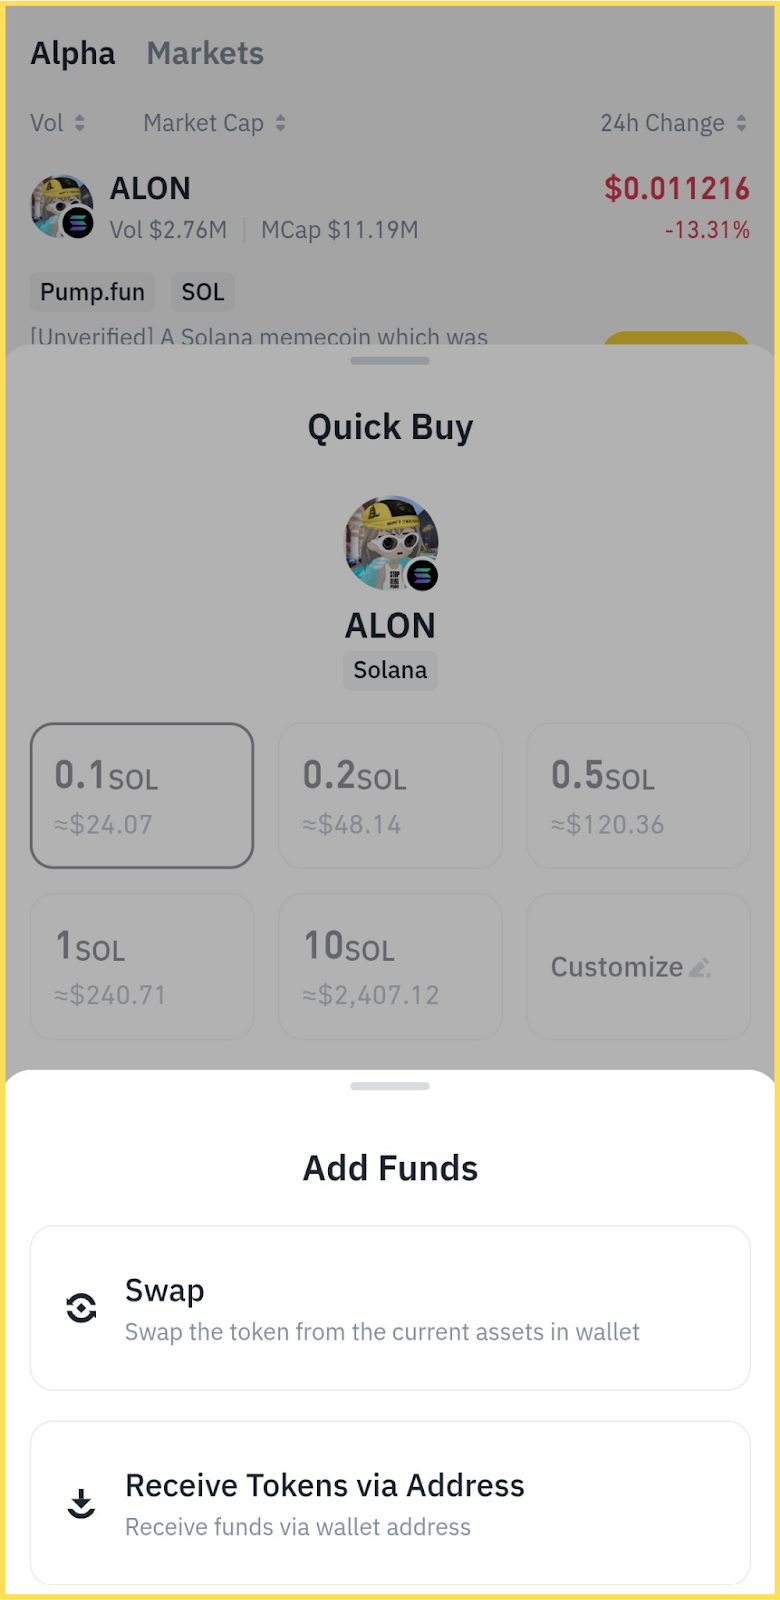This screenshot has height=1600, width=780.
Task: Sort the list by Vol arrows
Action: (x=80, y=123)
